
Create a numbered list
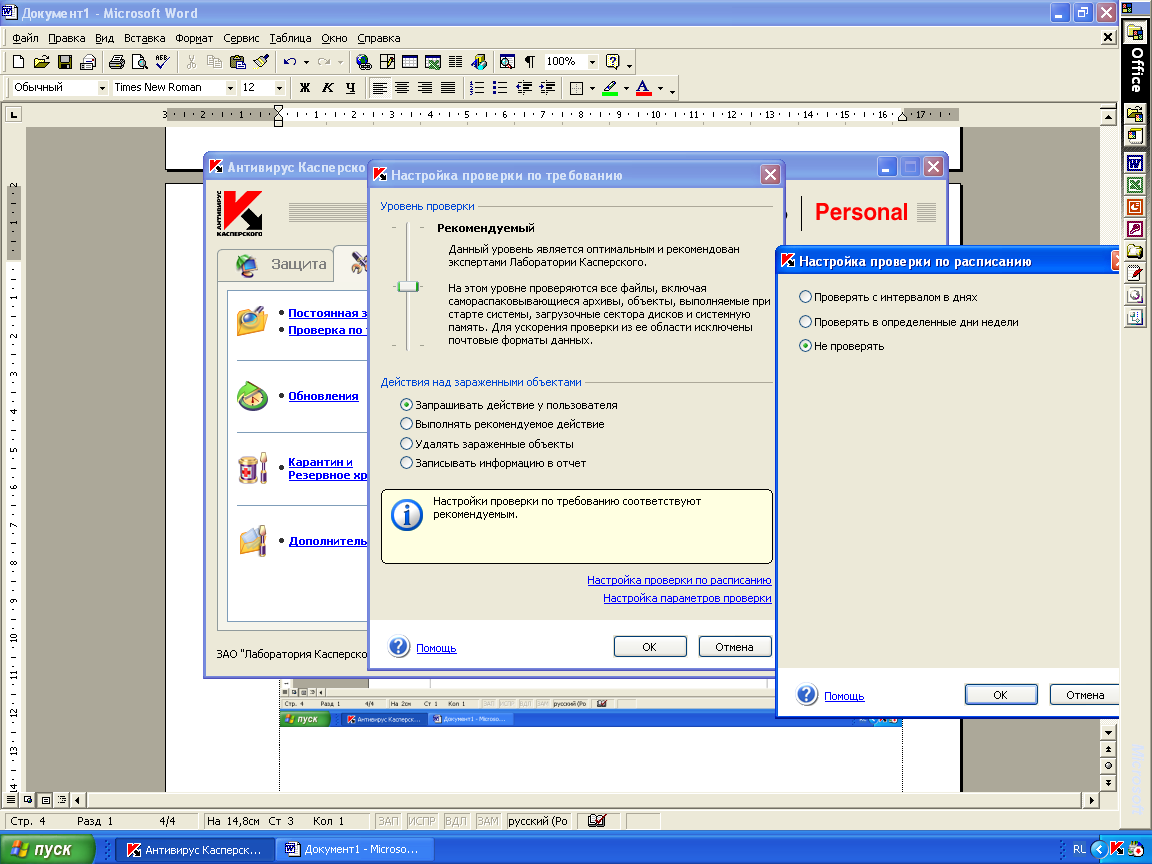tap(477, 88)
